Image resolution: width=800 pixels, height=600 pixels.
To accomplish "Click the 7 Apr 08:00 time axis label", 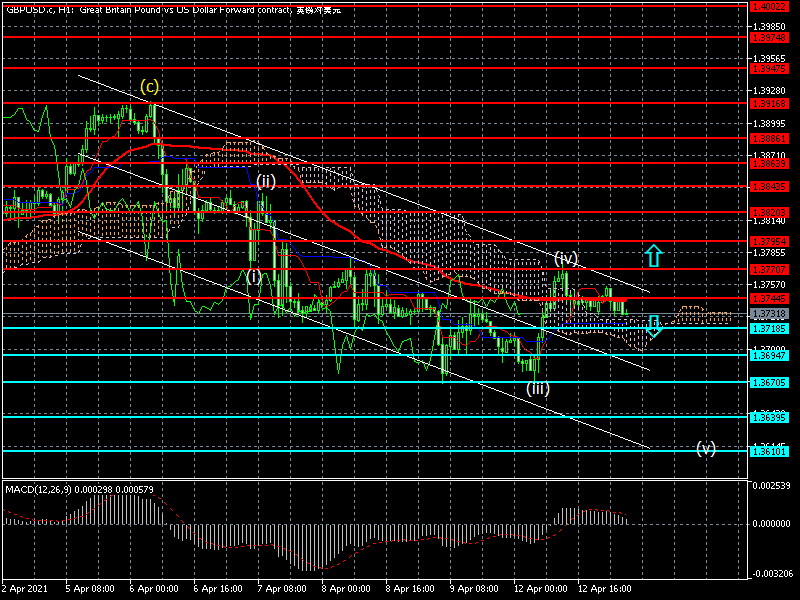I will click(x=282, y=589).
